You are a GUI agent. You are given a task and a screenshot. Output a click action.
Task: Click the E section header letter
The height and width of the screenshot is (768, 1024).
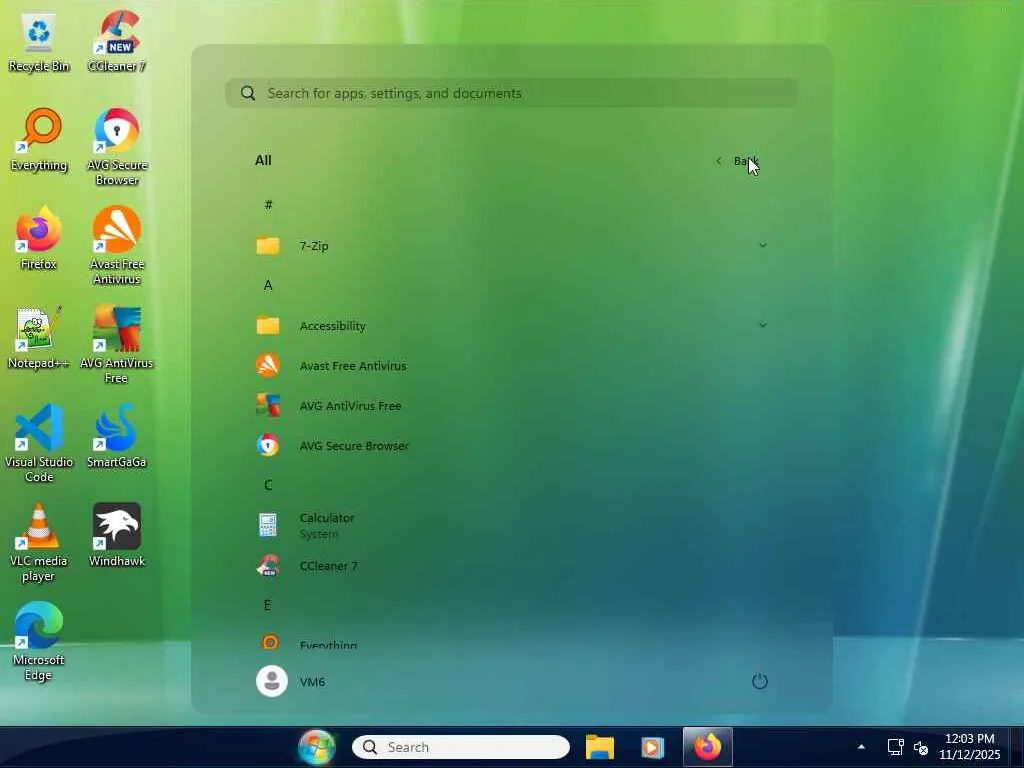(x=267, y=605)
